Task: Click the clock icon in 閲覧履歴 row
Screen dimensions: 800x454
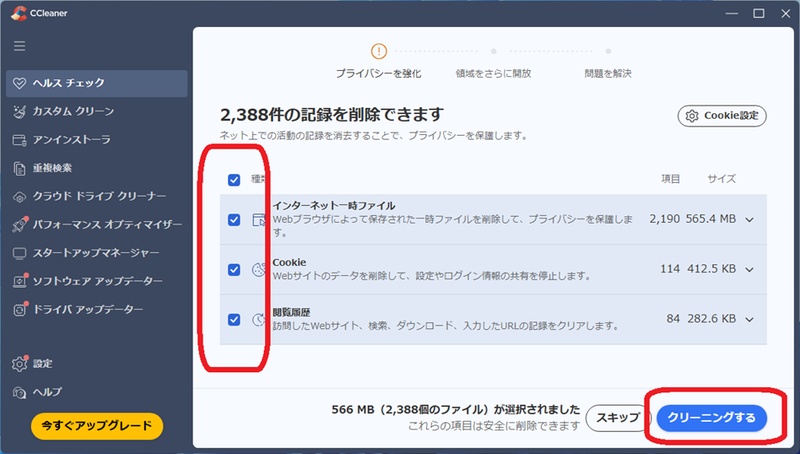Action: point(259,320)
